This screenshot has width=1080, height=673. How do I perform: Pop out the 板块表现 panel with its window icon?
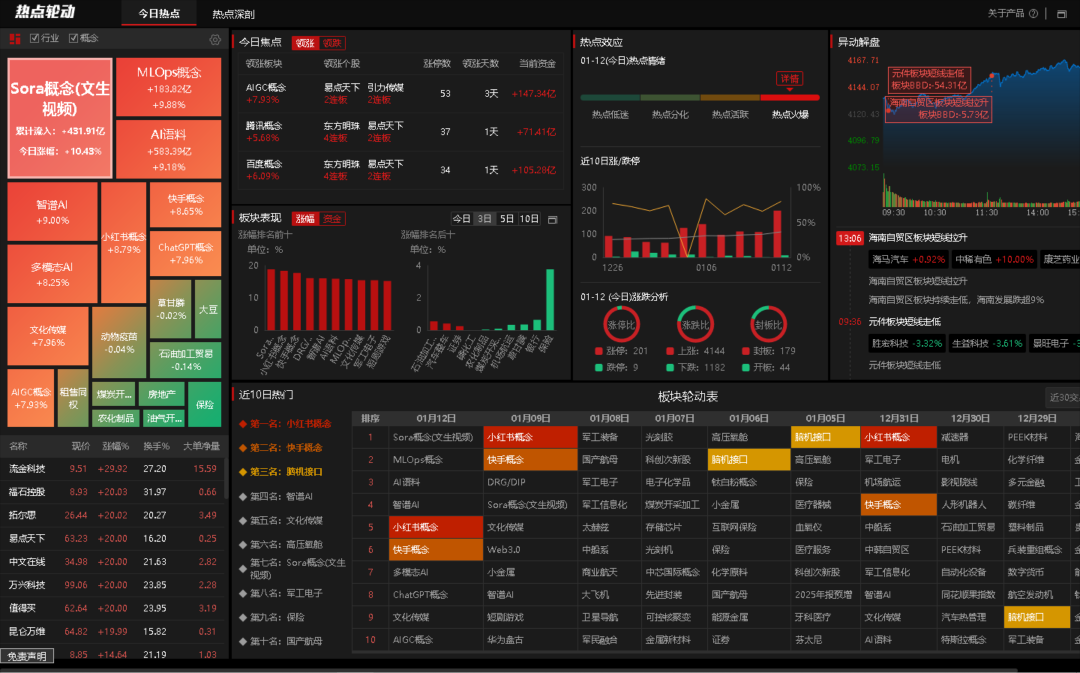pos(552,219)
